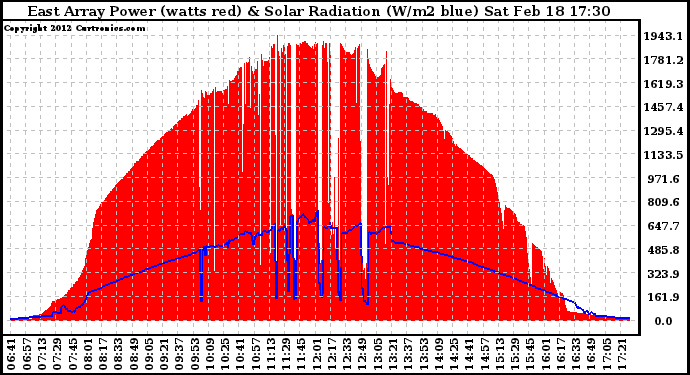Click the 14:41 time label
The width and height of the screenshot is (690, 375).
(x=470, y=354)
